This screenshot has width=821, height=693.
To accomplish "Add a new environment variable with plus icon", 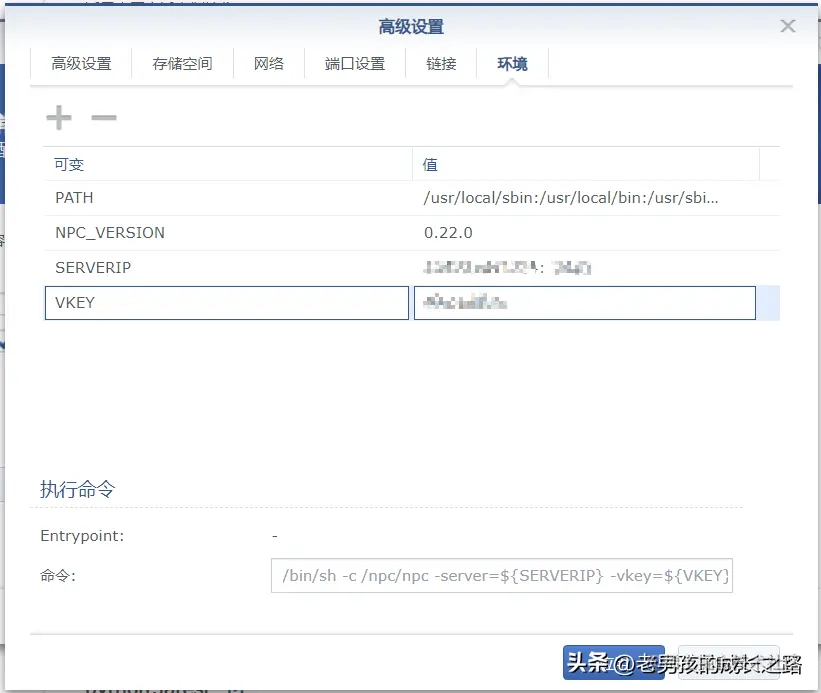I will point(58,117).
